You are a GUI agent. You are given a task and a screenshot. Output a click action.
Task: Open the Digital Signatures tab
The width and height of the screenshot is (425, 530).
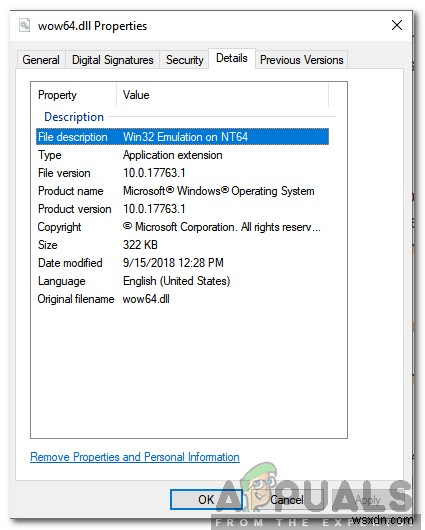tap(113, 60)
